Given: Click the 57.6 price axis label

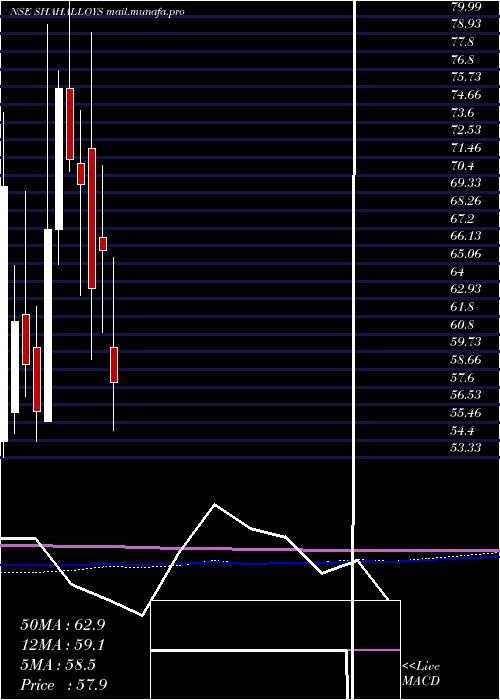Looking at the screenshot, I should (462, 378).
